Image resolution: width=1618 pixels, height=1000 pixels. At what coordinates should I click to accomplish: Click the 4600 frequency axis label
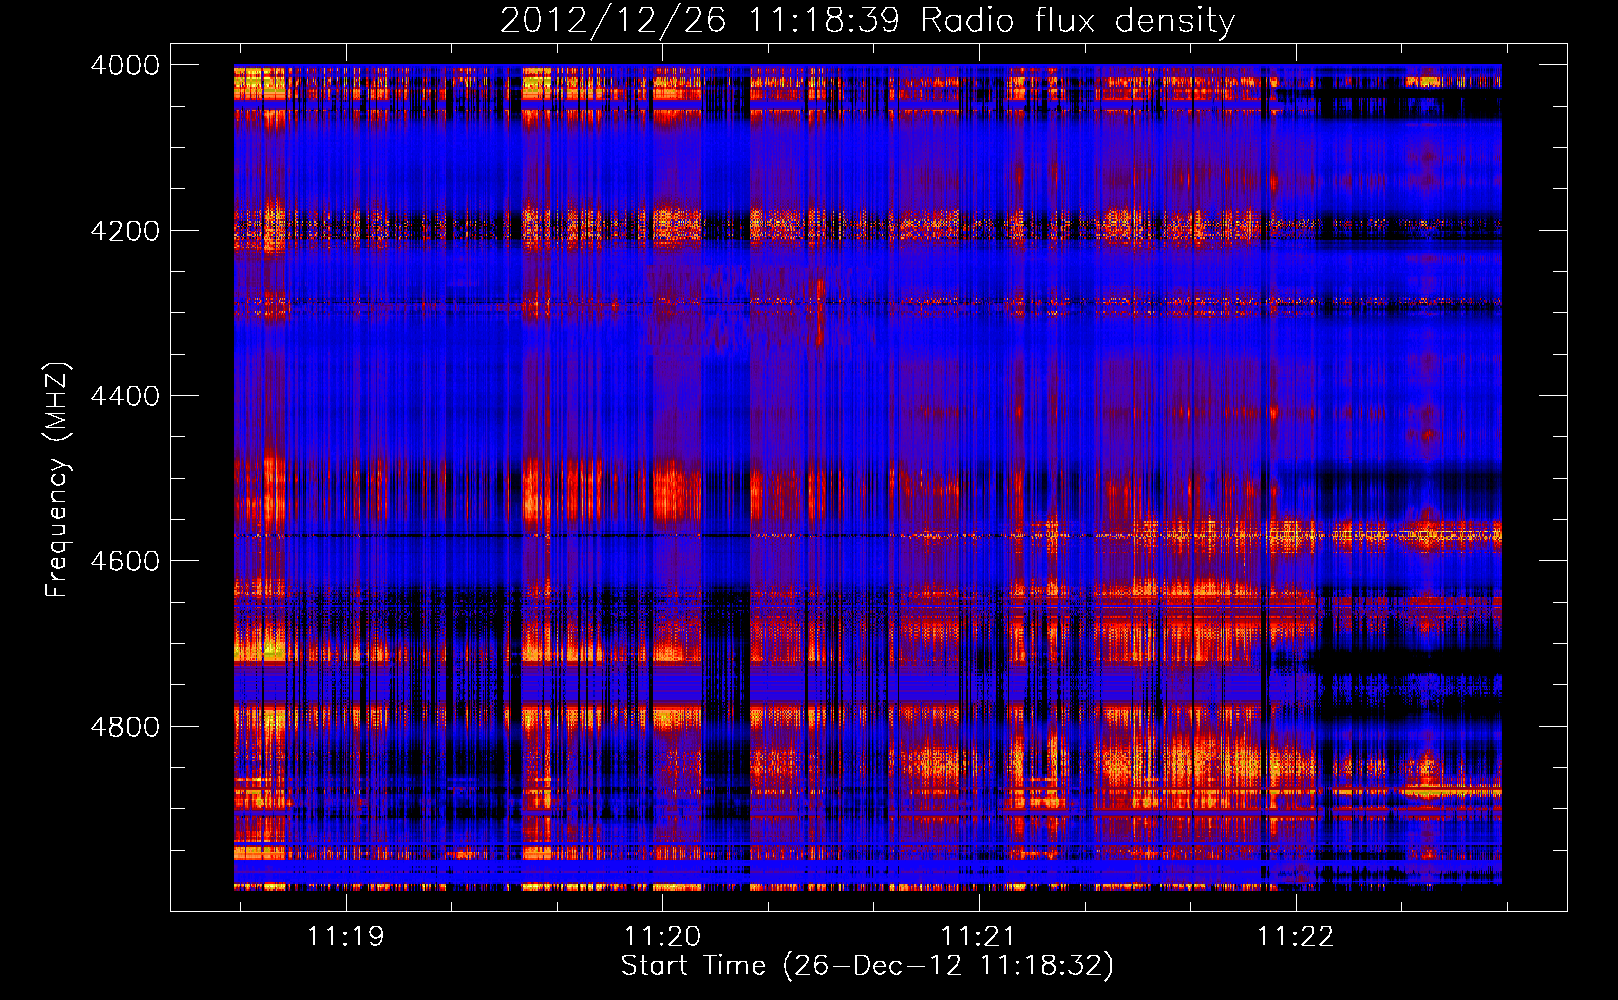[125, 561]
